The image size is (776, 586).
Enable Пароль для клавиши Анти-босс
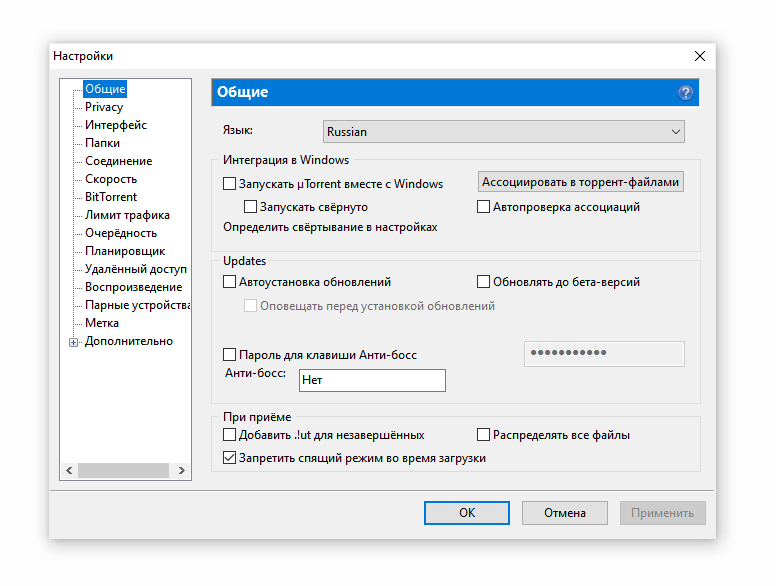point(230,354)
